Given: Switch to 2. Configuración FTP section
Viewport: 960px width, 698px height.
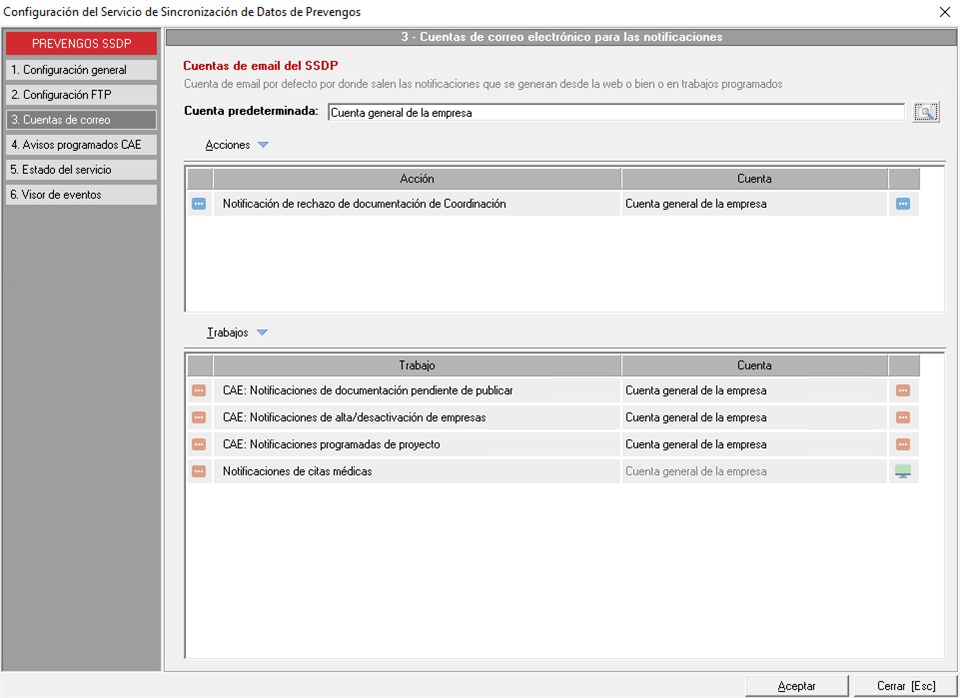Looking at the screenshot, I should [x=81, y=95].
